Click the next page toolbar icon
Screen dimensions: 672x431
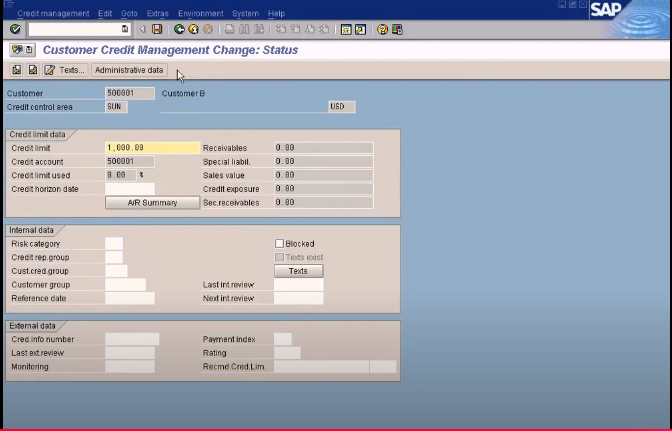(310, 29)
